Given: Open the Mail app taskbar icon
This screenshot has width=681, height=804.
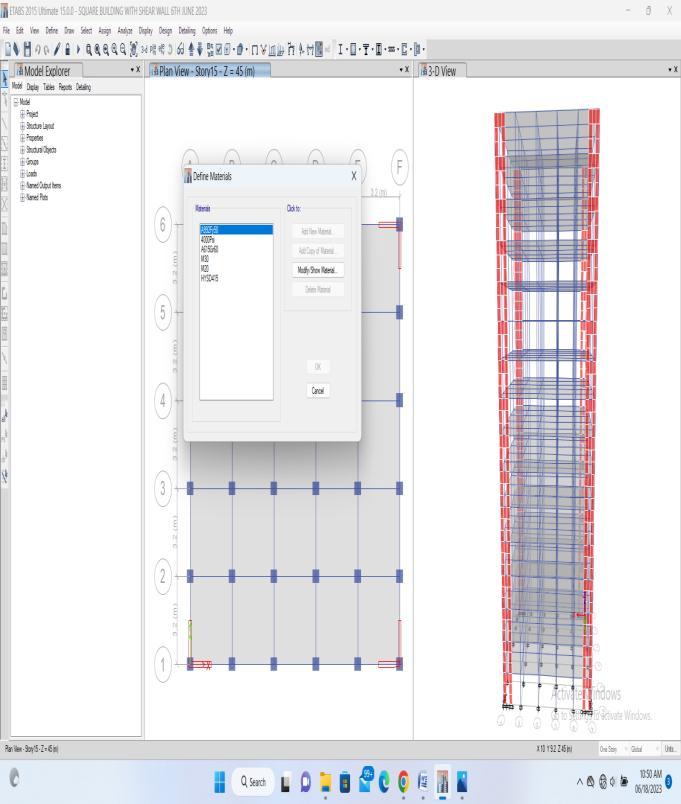Looking at the screenshot, I should [365, 781].
